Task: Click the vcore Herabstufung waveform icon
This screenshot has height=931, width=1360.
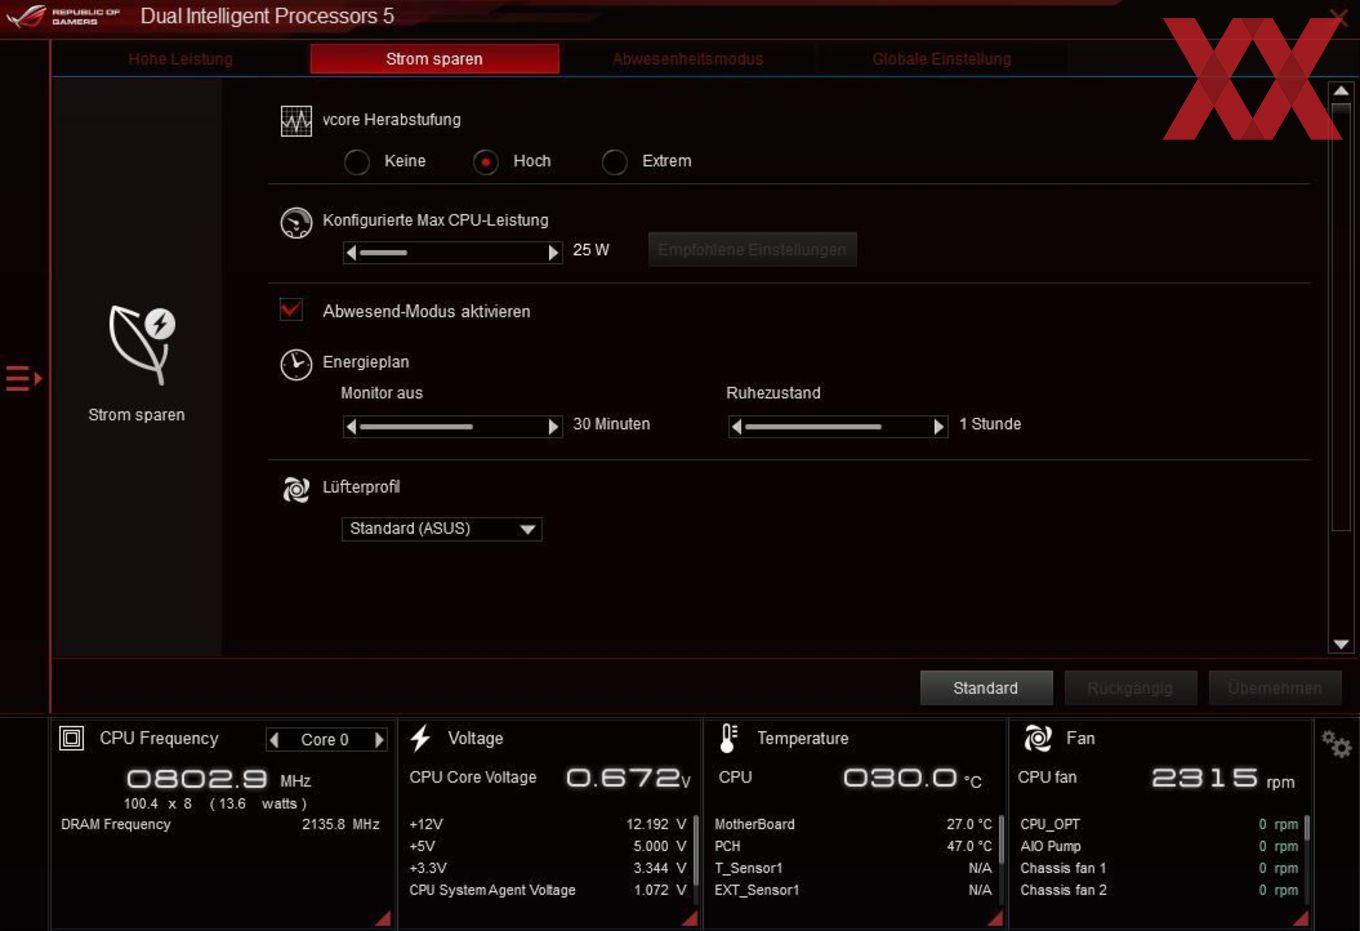Action: coord(296,121)
